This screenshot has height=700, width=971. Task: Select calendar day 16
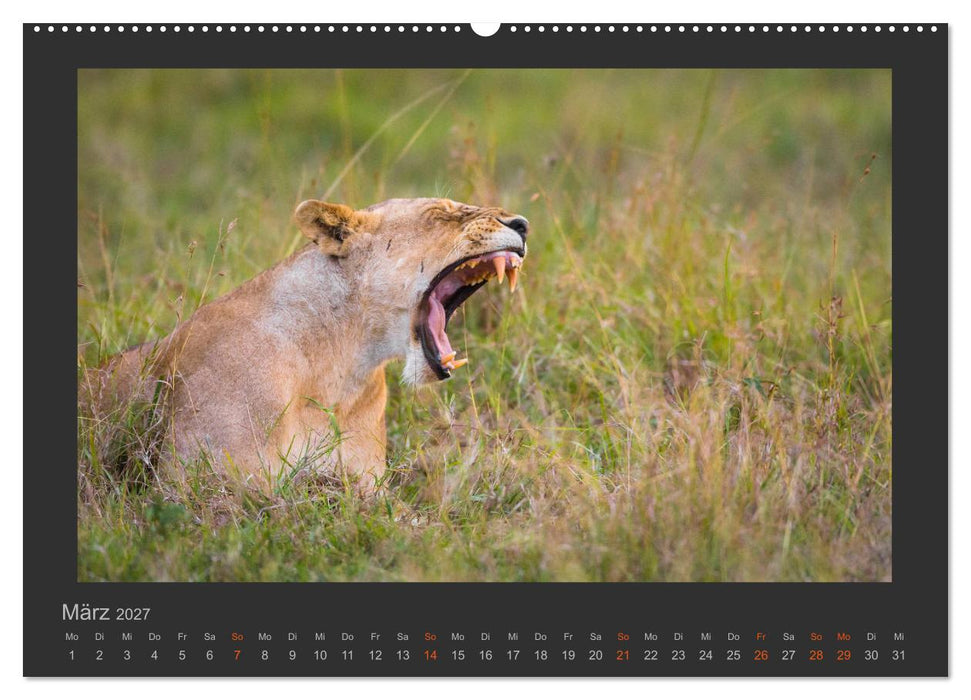(486, 655)
